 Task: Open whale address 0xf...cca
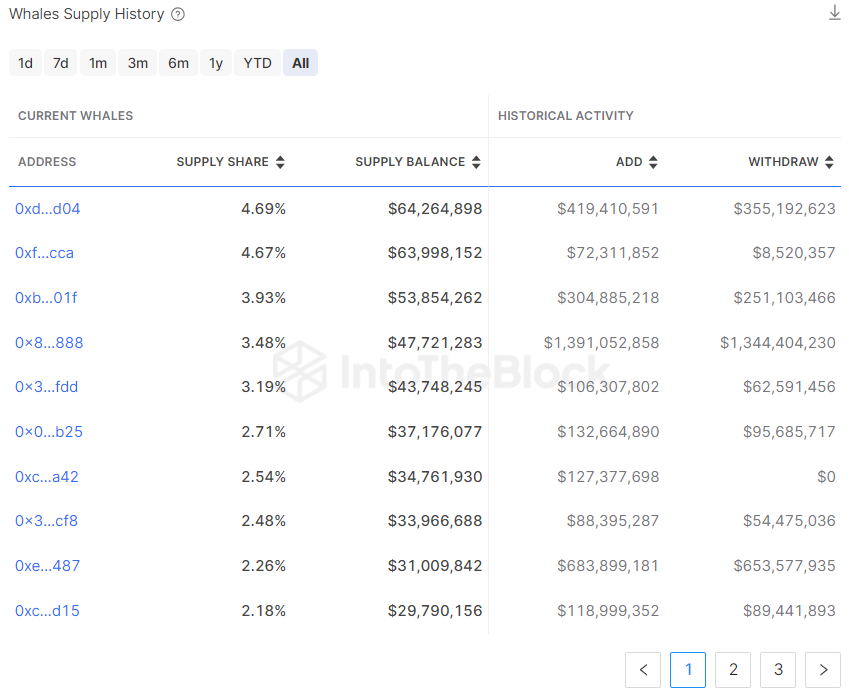coord(44,253)
